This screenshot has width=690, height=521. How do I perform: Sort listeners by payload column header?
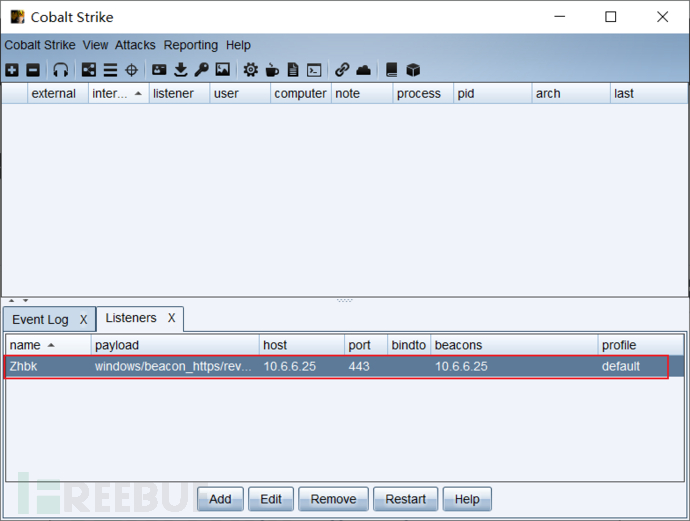click(175, 345)
